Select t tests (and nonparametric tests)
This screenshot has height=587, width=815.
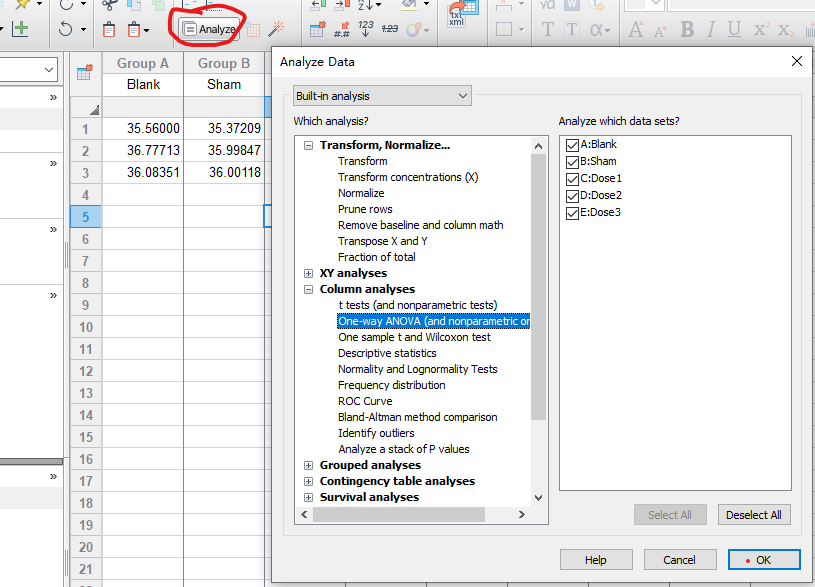[x=418, y=305]
